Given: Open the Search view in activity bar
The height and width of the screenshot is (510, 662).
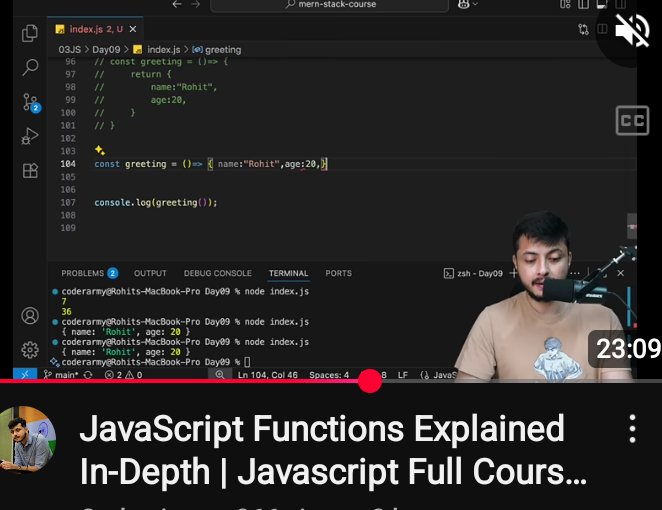Looking at the screenshot, I should [30, 67].
